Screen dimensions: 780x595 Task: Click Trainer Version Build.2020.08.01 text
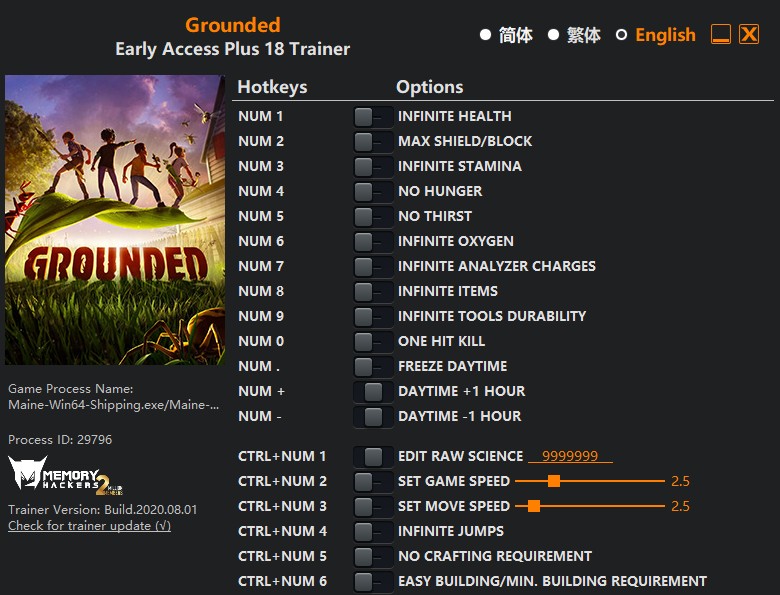(x=102, y=510)
